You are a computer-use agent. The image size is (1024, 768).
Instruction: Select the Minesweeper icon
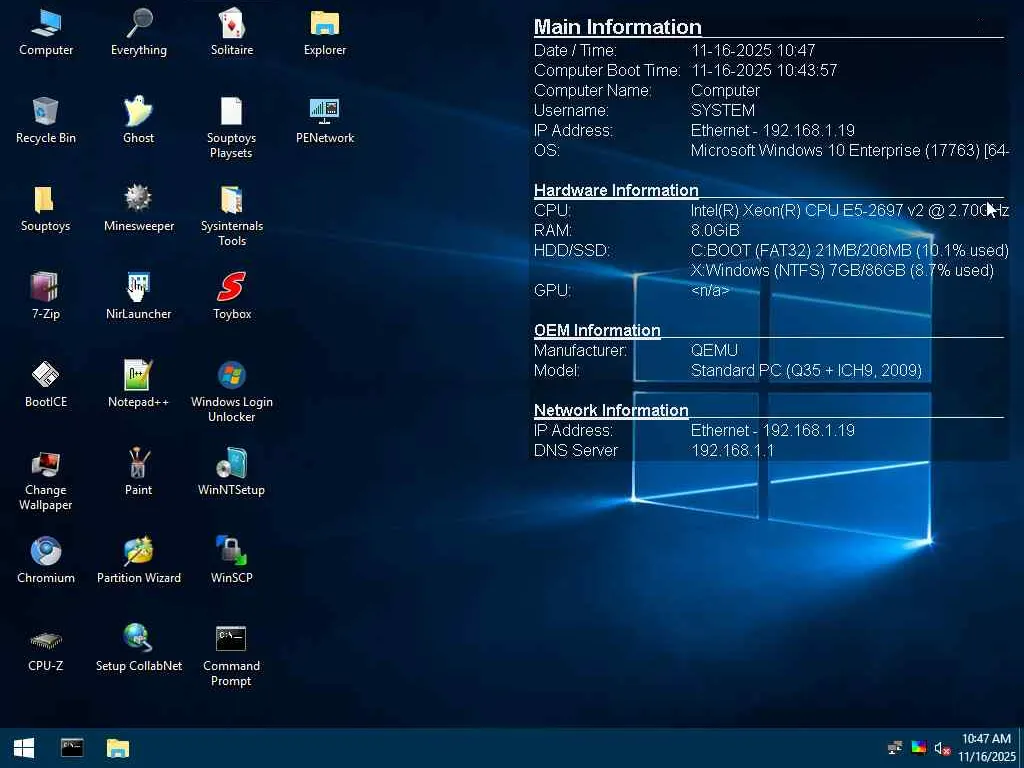tap(138, 209)
